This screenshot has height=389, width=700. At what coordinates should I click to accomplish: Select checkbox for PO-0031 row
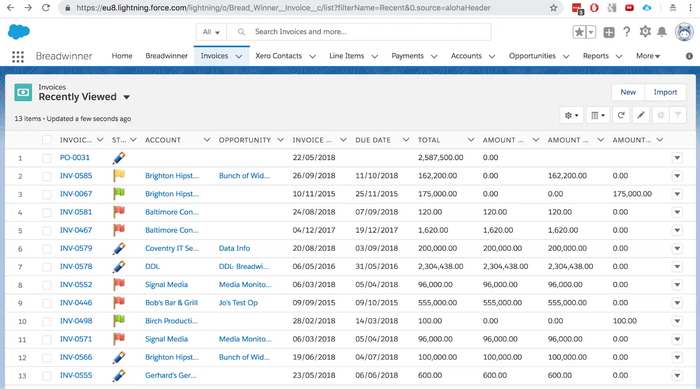pos(46,158)
